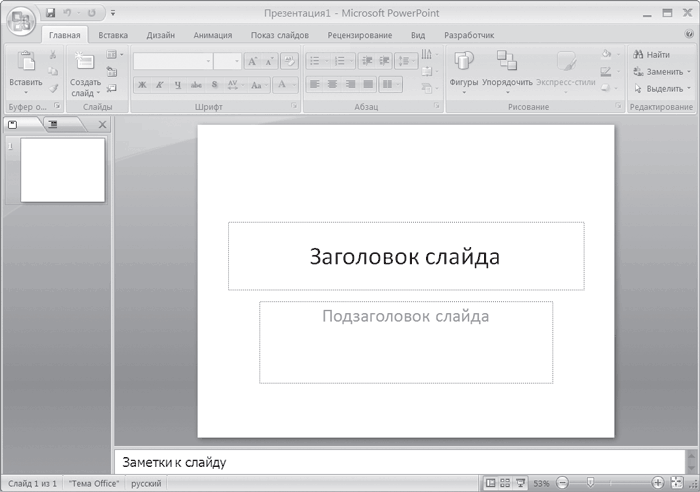Switch to the Анимация tab
Screen dimensions: 700x492
tap(212, 35)
